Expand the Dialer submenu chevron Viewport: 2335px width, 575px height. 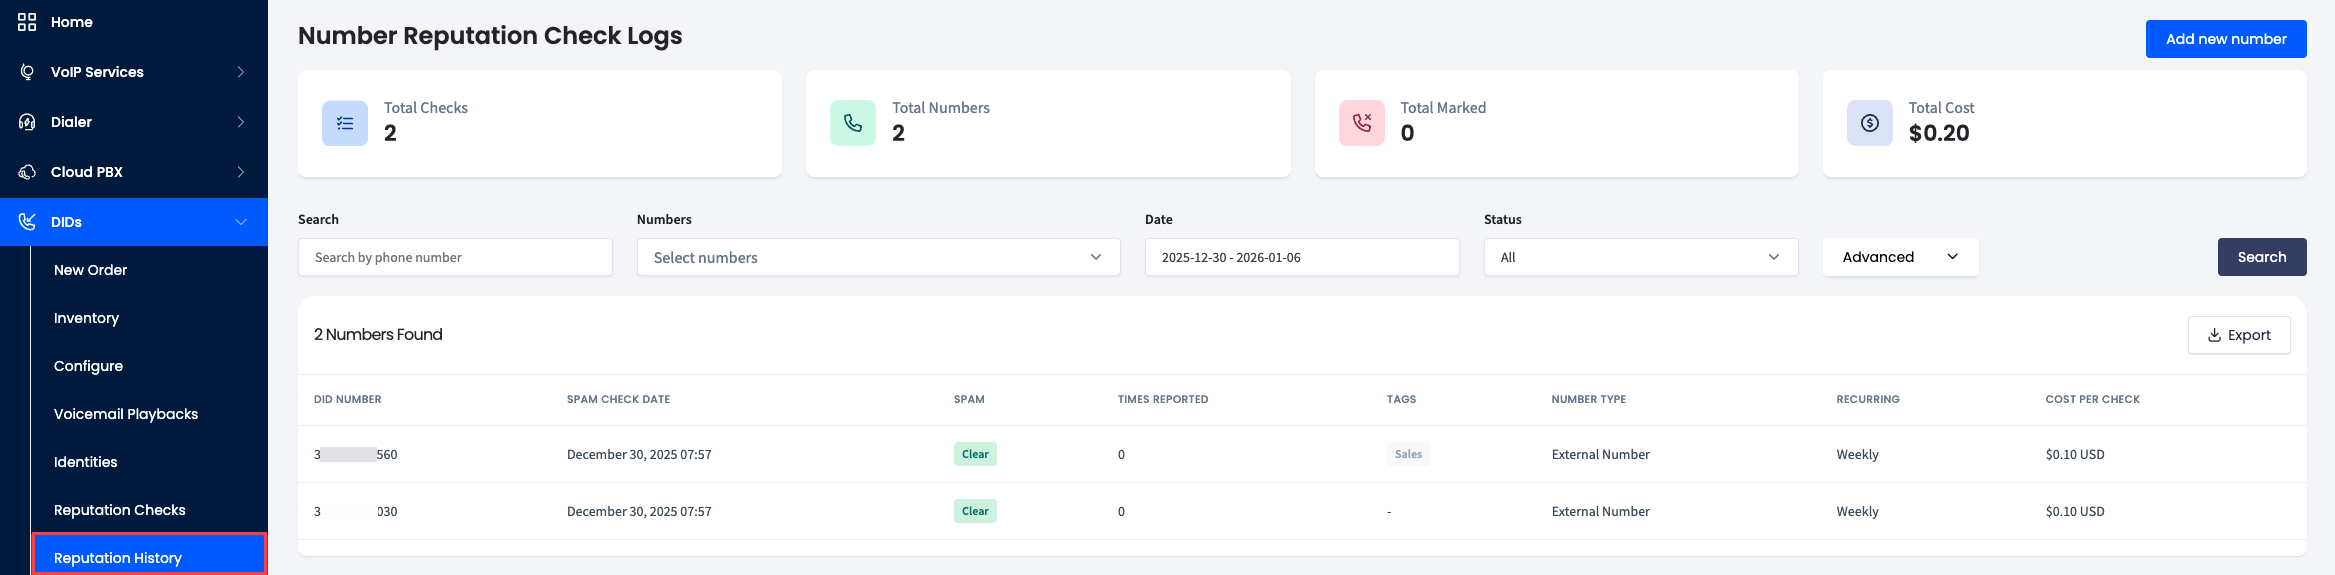[241, 122]
